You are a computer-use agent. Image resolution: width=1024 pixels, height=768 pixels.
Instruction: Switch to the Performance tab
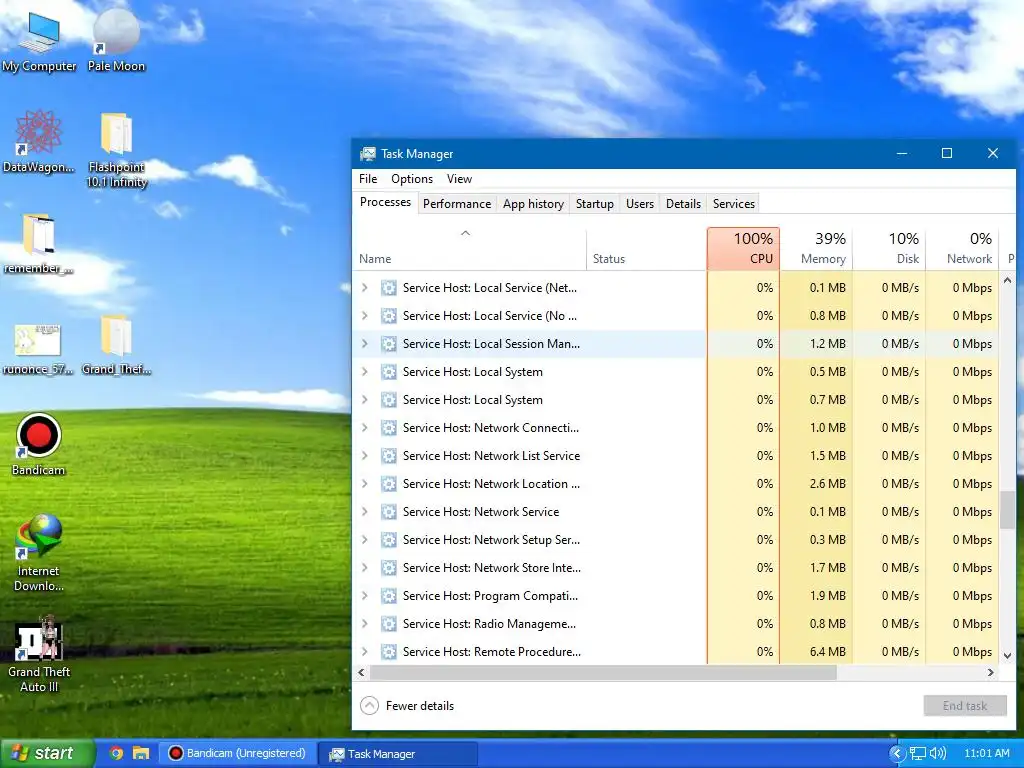point(456,204)
